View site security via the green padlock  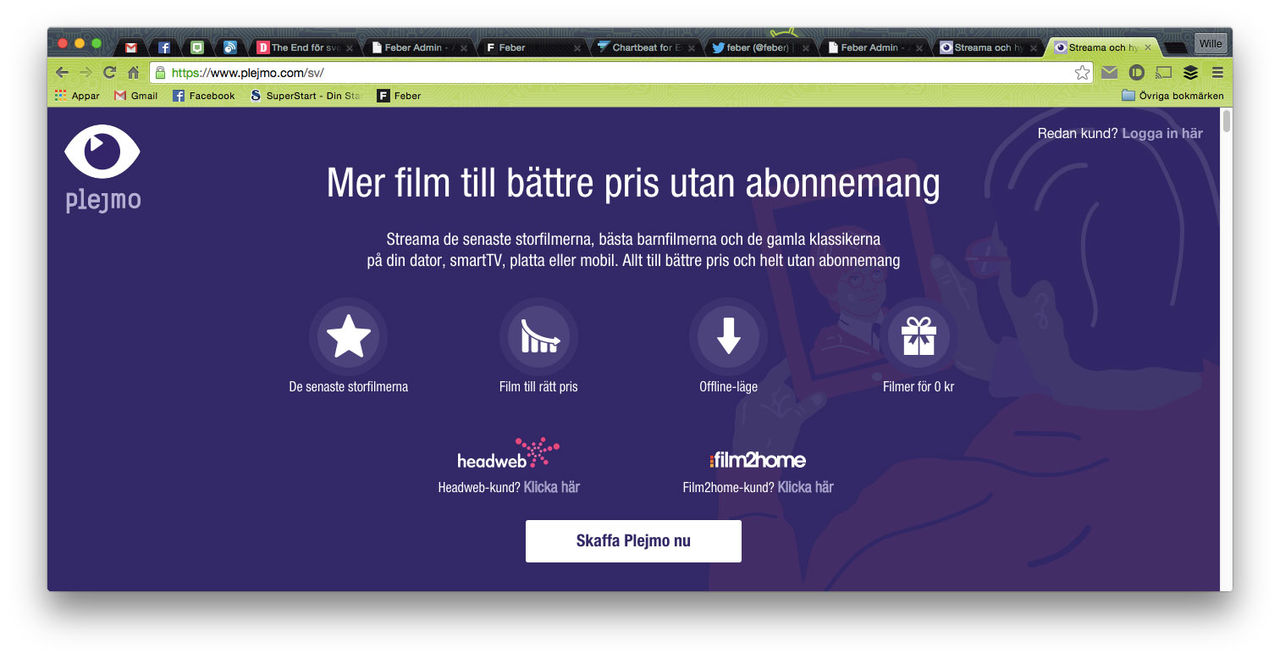159,73
